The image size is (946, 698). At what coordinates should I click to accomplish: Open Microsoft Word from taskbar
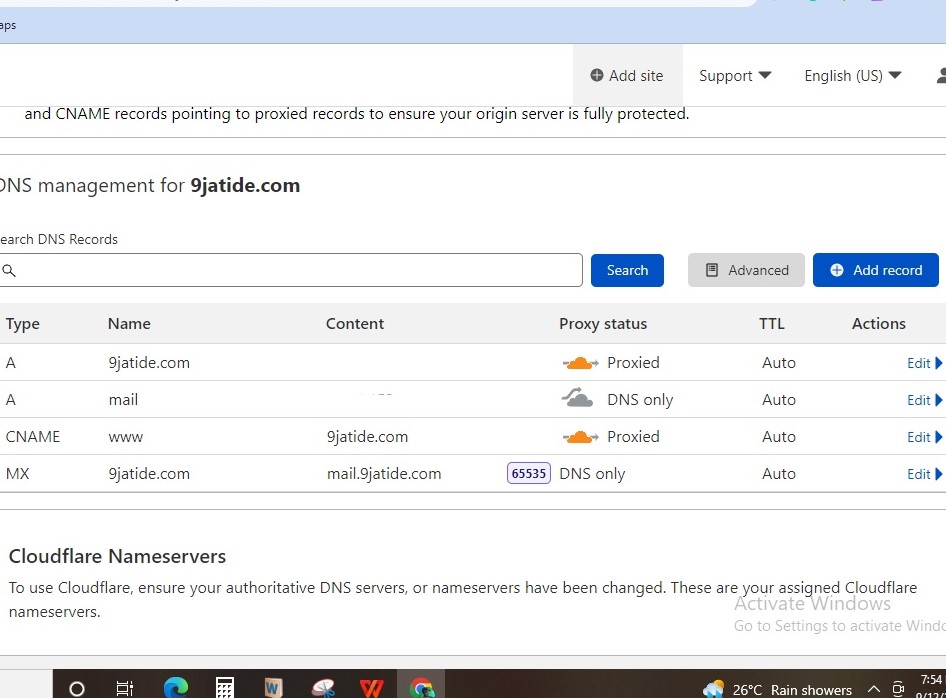click(x=273, y=688)
